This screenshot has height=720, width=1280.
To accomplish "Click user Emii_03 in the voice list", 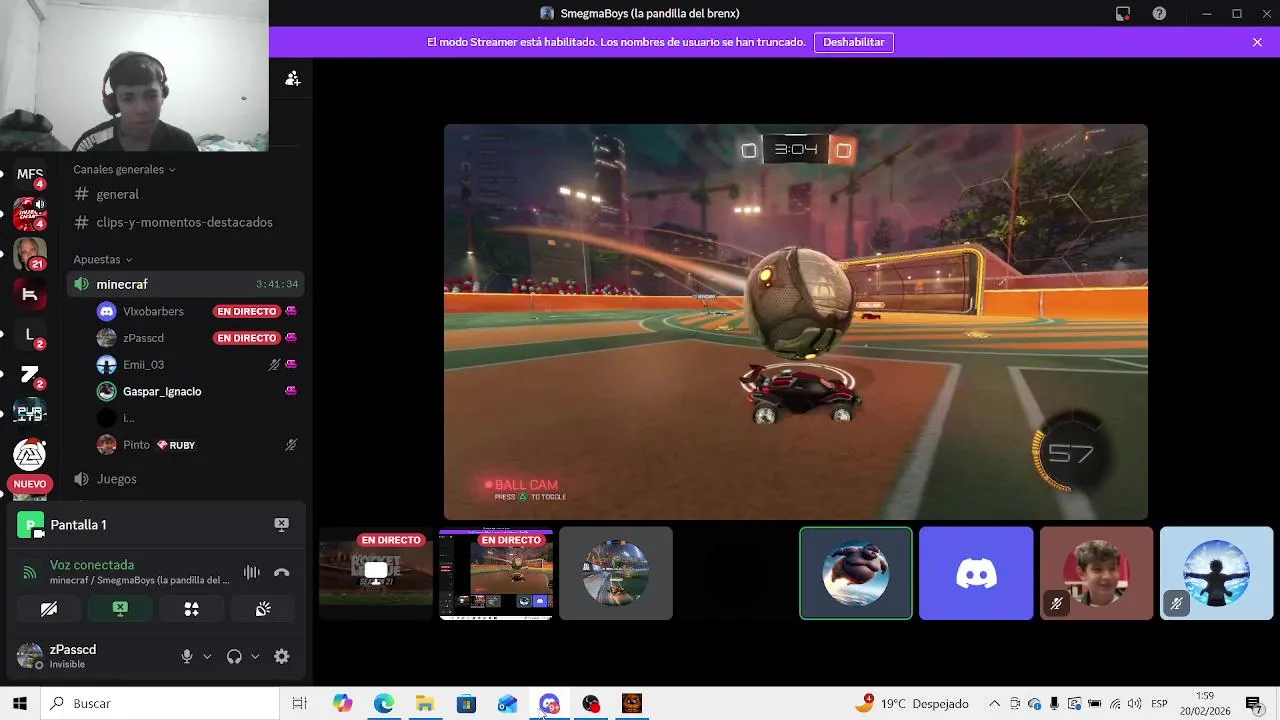I will click(x=143, y=365).
